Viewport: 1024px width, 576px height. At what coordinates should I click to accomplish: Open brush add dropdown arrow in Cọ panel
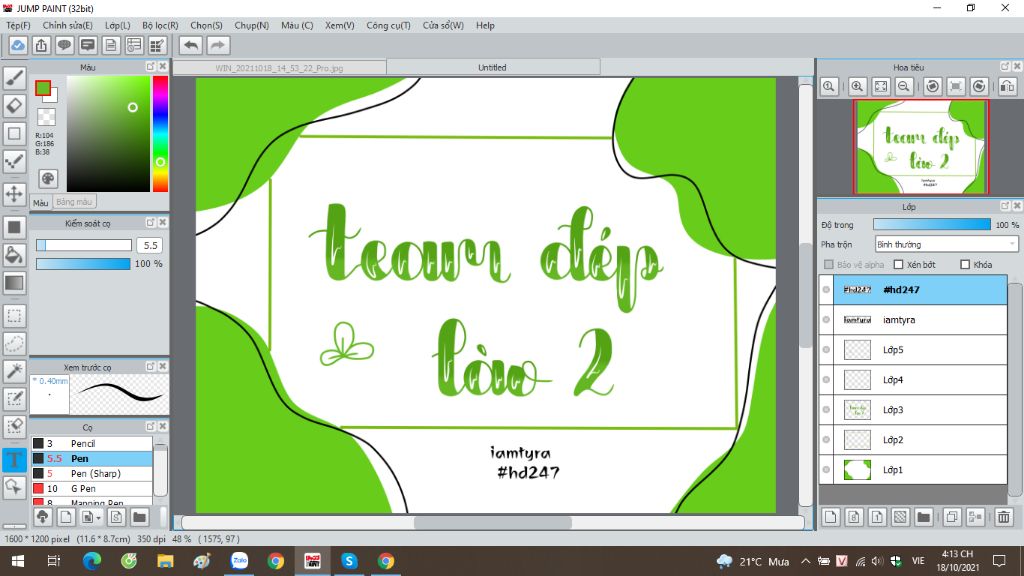click(x=99, y=518)
